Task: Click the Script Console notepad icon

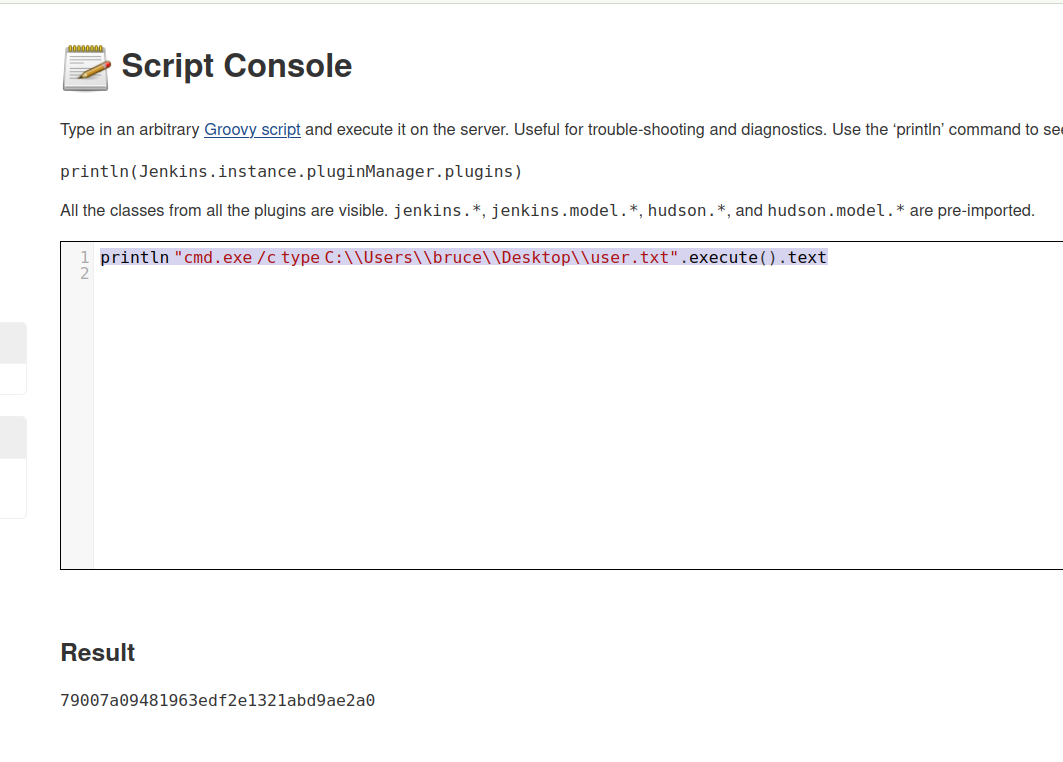Action: point(86,67)
